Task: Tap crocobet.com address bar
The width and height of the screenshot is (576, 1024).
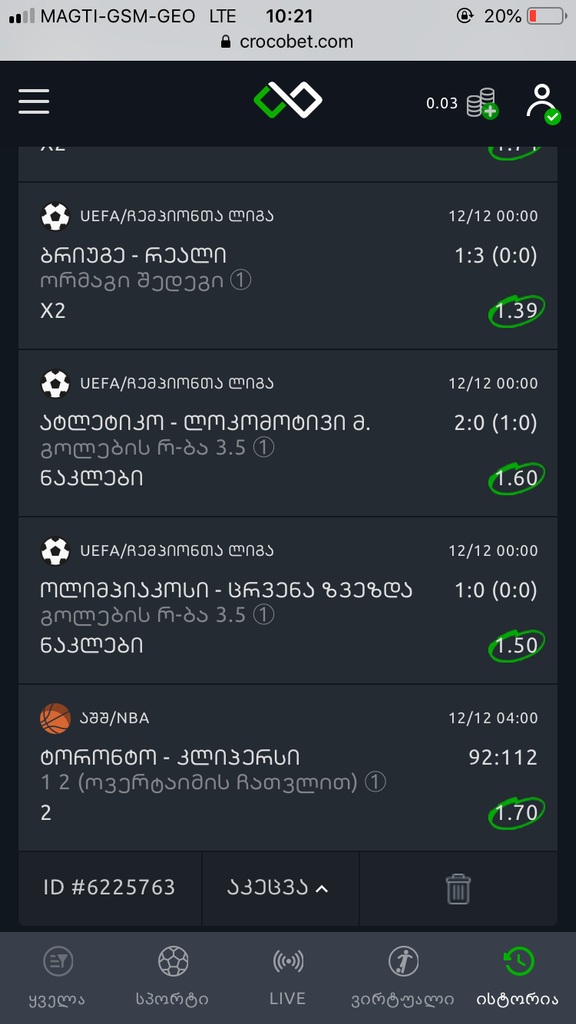Action: click(x=288, y=42)
